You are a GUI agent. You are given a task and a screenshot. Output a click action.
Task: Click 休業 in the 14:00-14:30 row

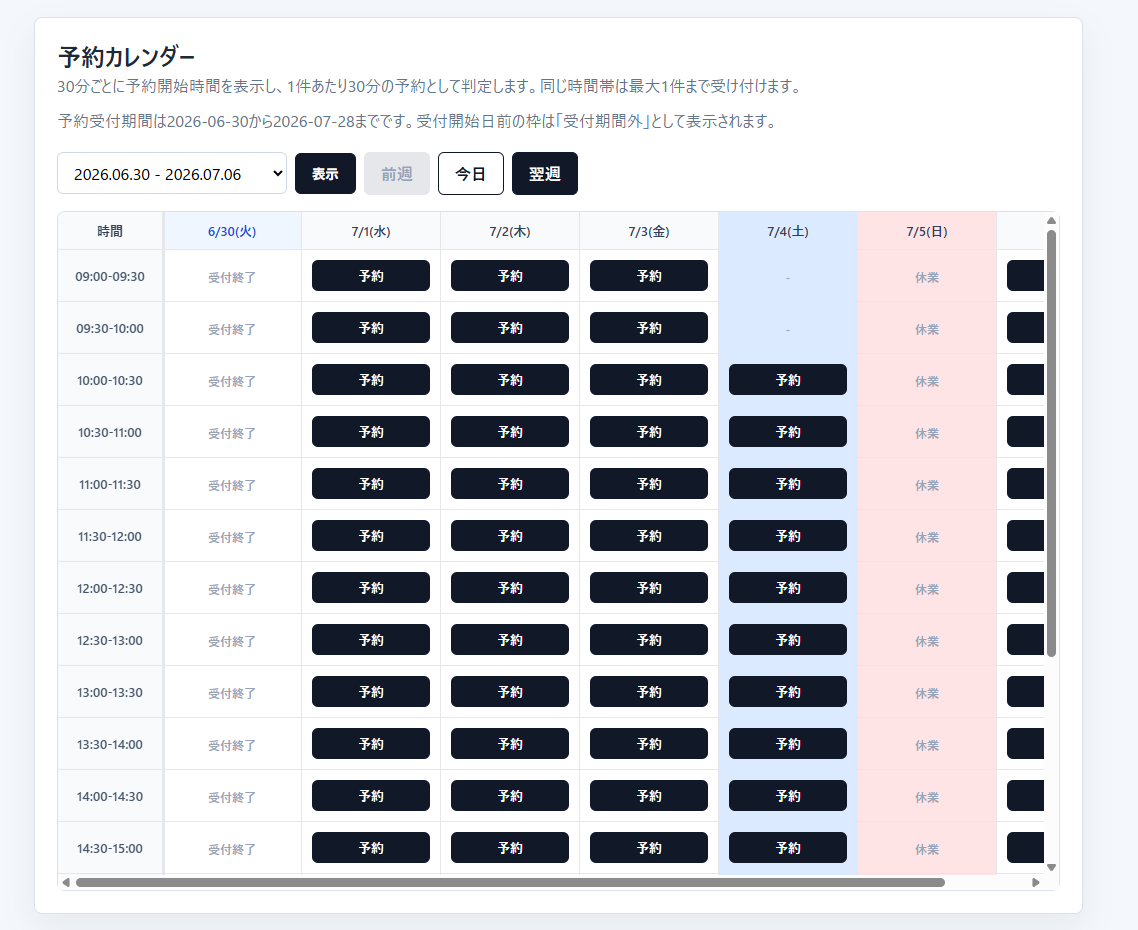click(x=927, y=797)
